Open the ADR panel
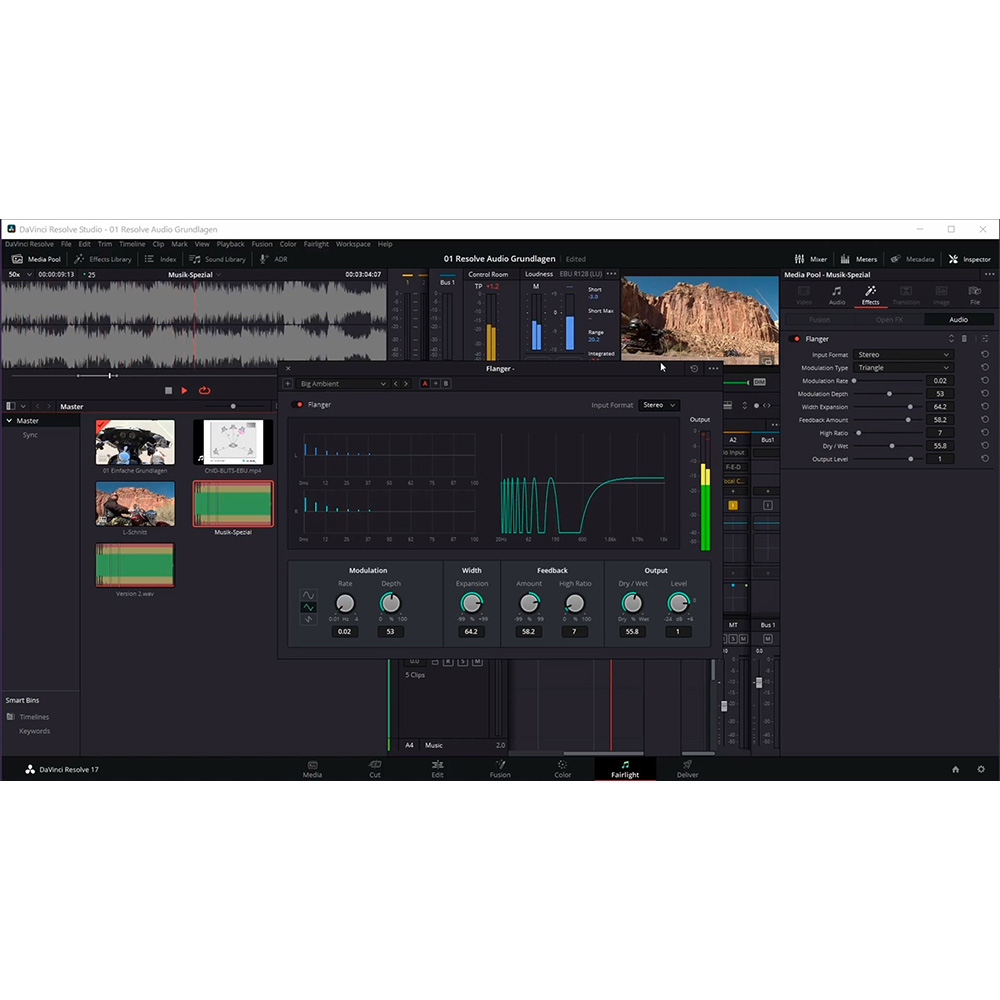The height and width of the screenshot is (1000, 1000). pos(274,259)
